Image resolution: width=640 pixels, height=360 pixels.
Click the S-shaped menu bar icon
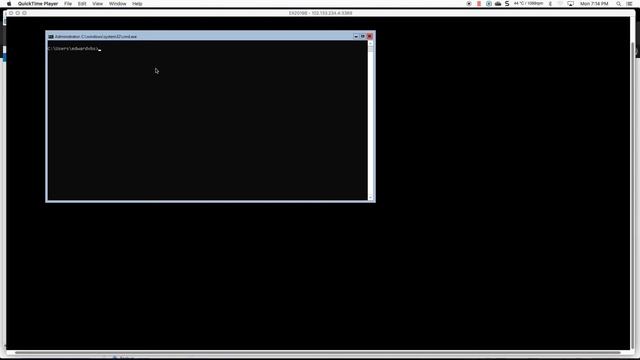click(x=507, y=4)
